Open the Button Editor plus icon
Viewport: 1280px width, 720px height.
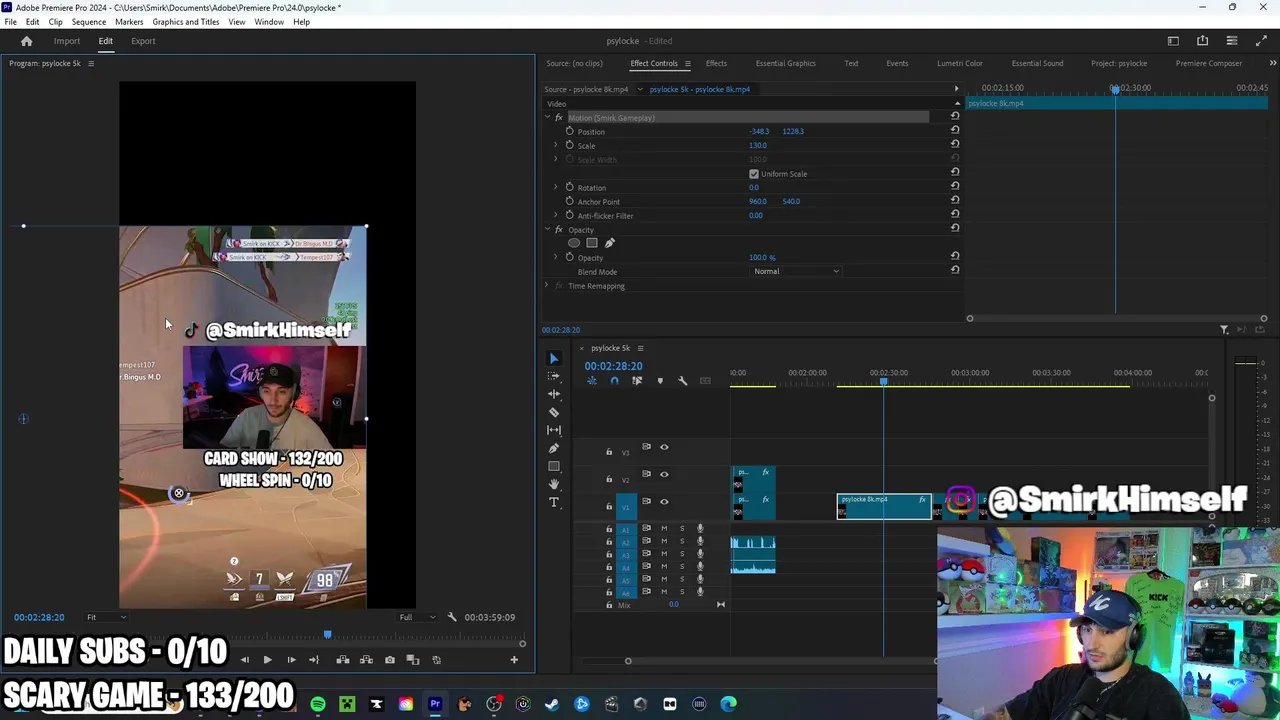pyautogui.click(x=514, y=660)
